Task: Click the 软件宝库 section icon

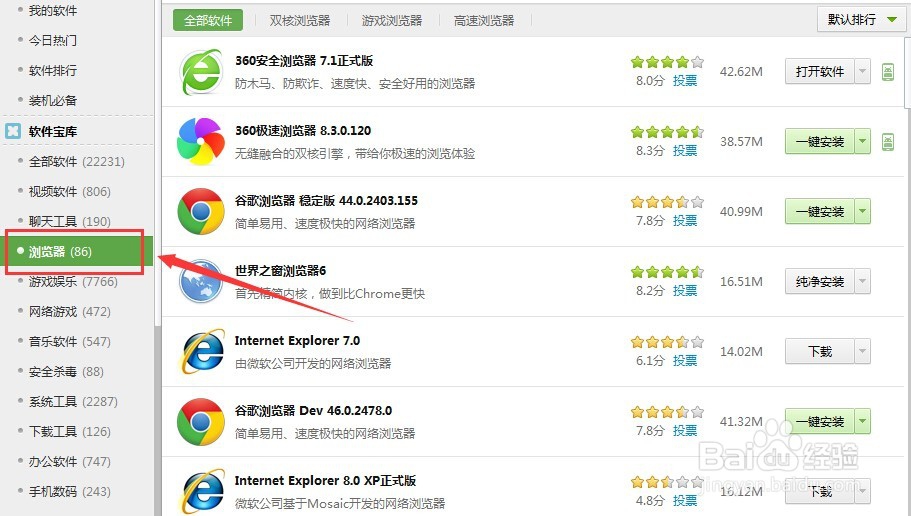Action: [13, 131]
